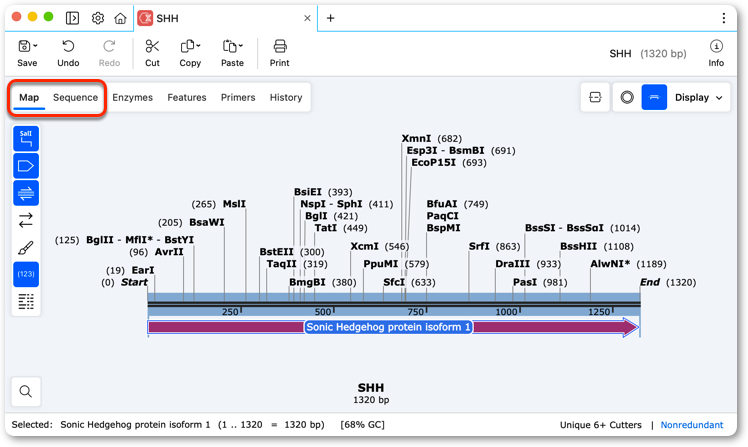Open the Info panel icon
Image resolution: width=748 pixels, height=447 pixels.
click(716, 52)
